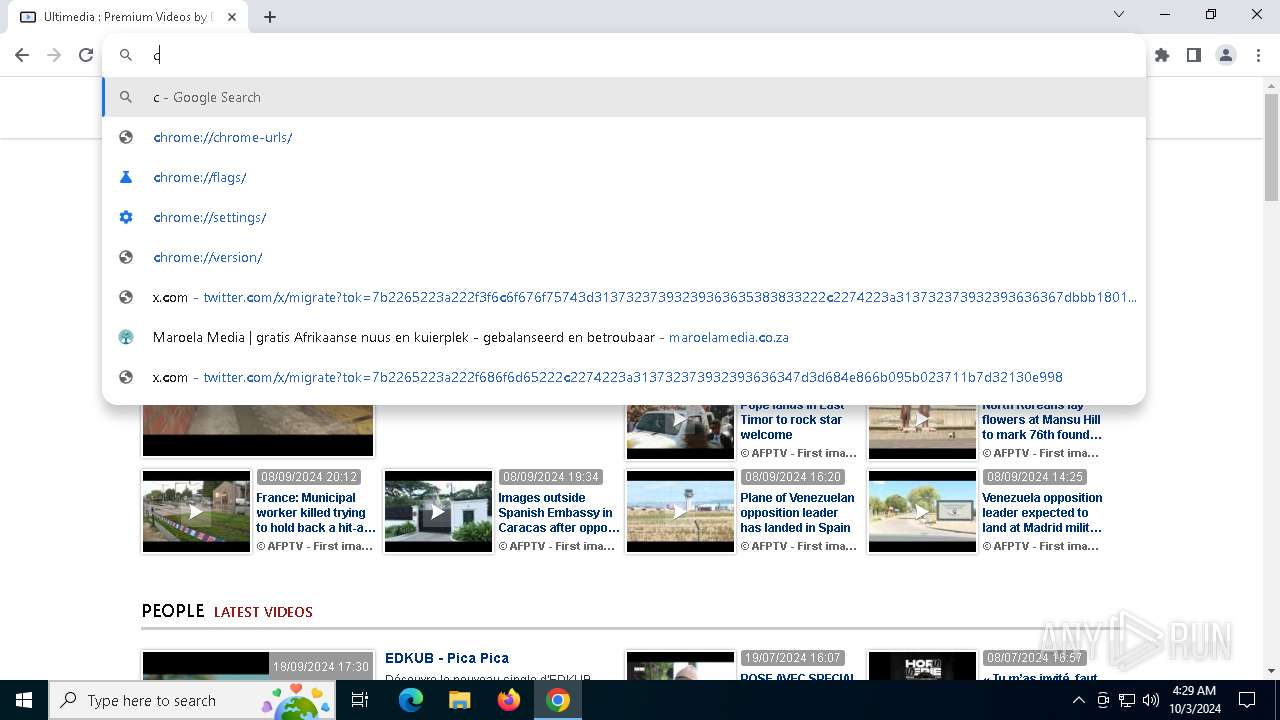
Task: Open 'Venezuela opposition leader expected' headline
Action: tap(1042, 513)
